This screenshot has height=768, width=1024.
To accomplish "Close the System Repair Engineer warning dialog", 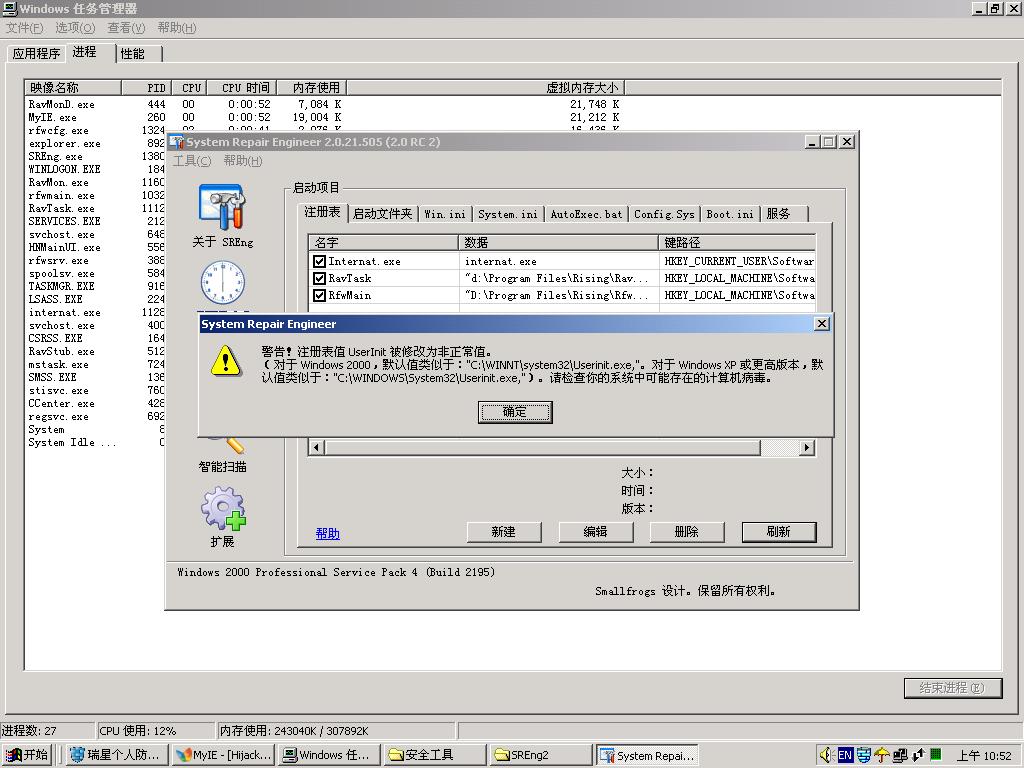I will [822, 323].
